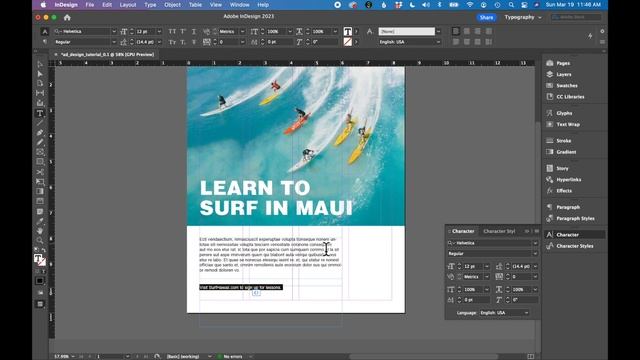Select the Hand tool
This screenshot has height=360, width=640.
click(40, 231)
